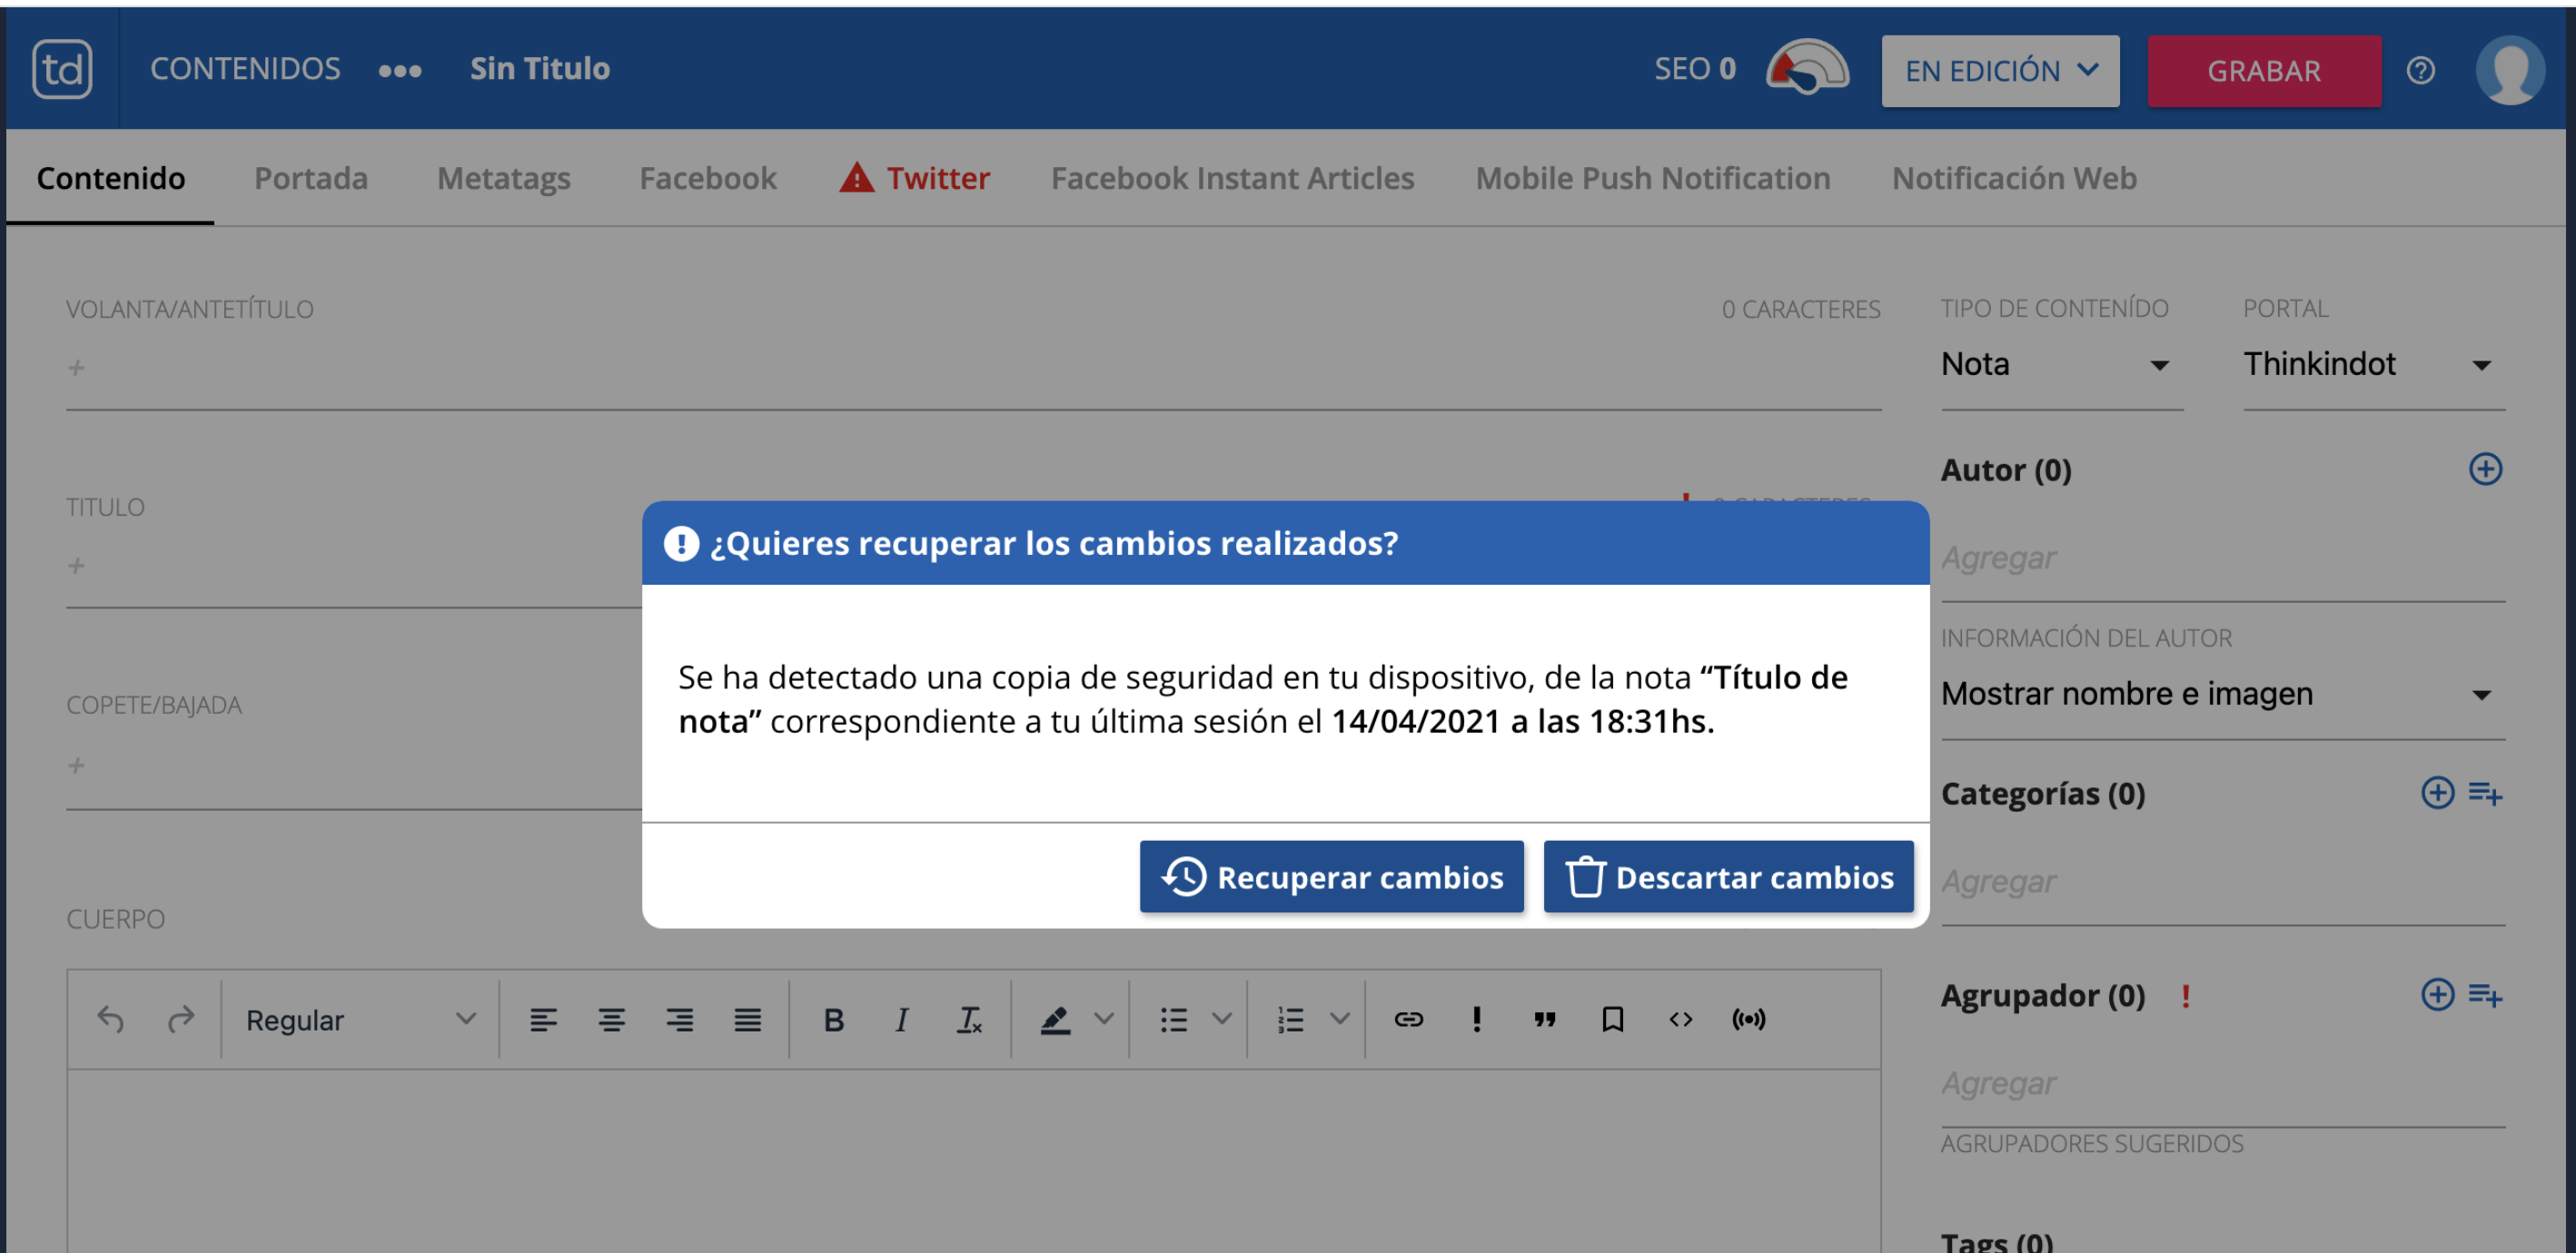Add an author with plus icon
This screenshot has width=2576, height=1253.
tap(2485, 469)
